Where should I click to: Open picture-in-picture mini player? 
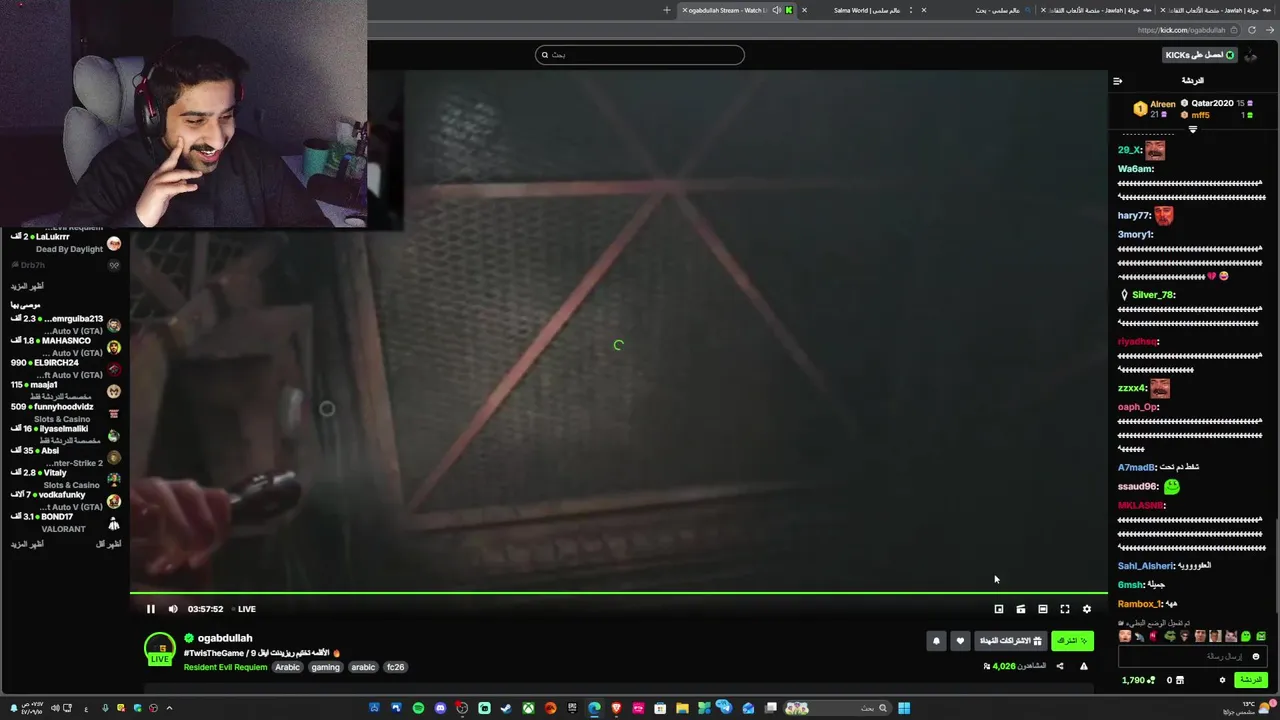(x=999, y=609)
